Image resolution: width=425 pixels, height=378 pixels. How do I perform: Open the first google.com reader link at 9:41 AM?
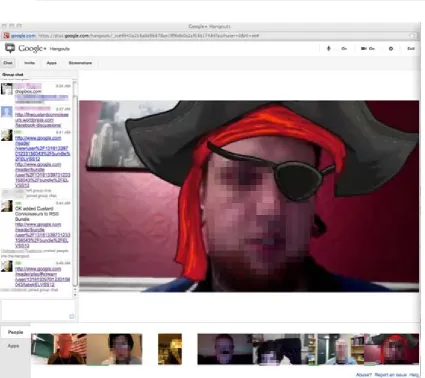click(x=42, y=148)
